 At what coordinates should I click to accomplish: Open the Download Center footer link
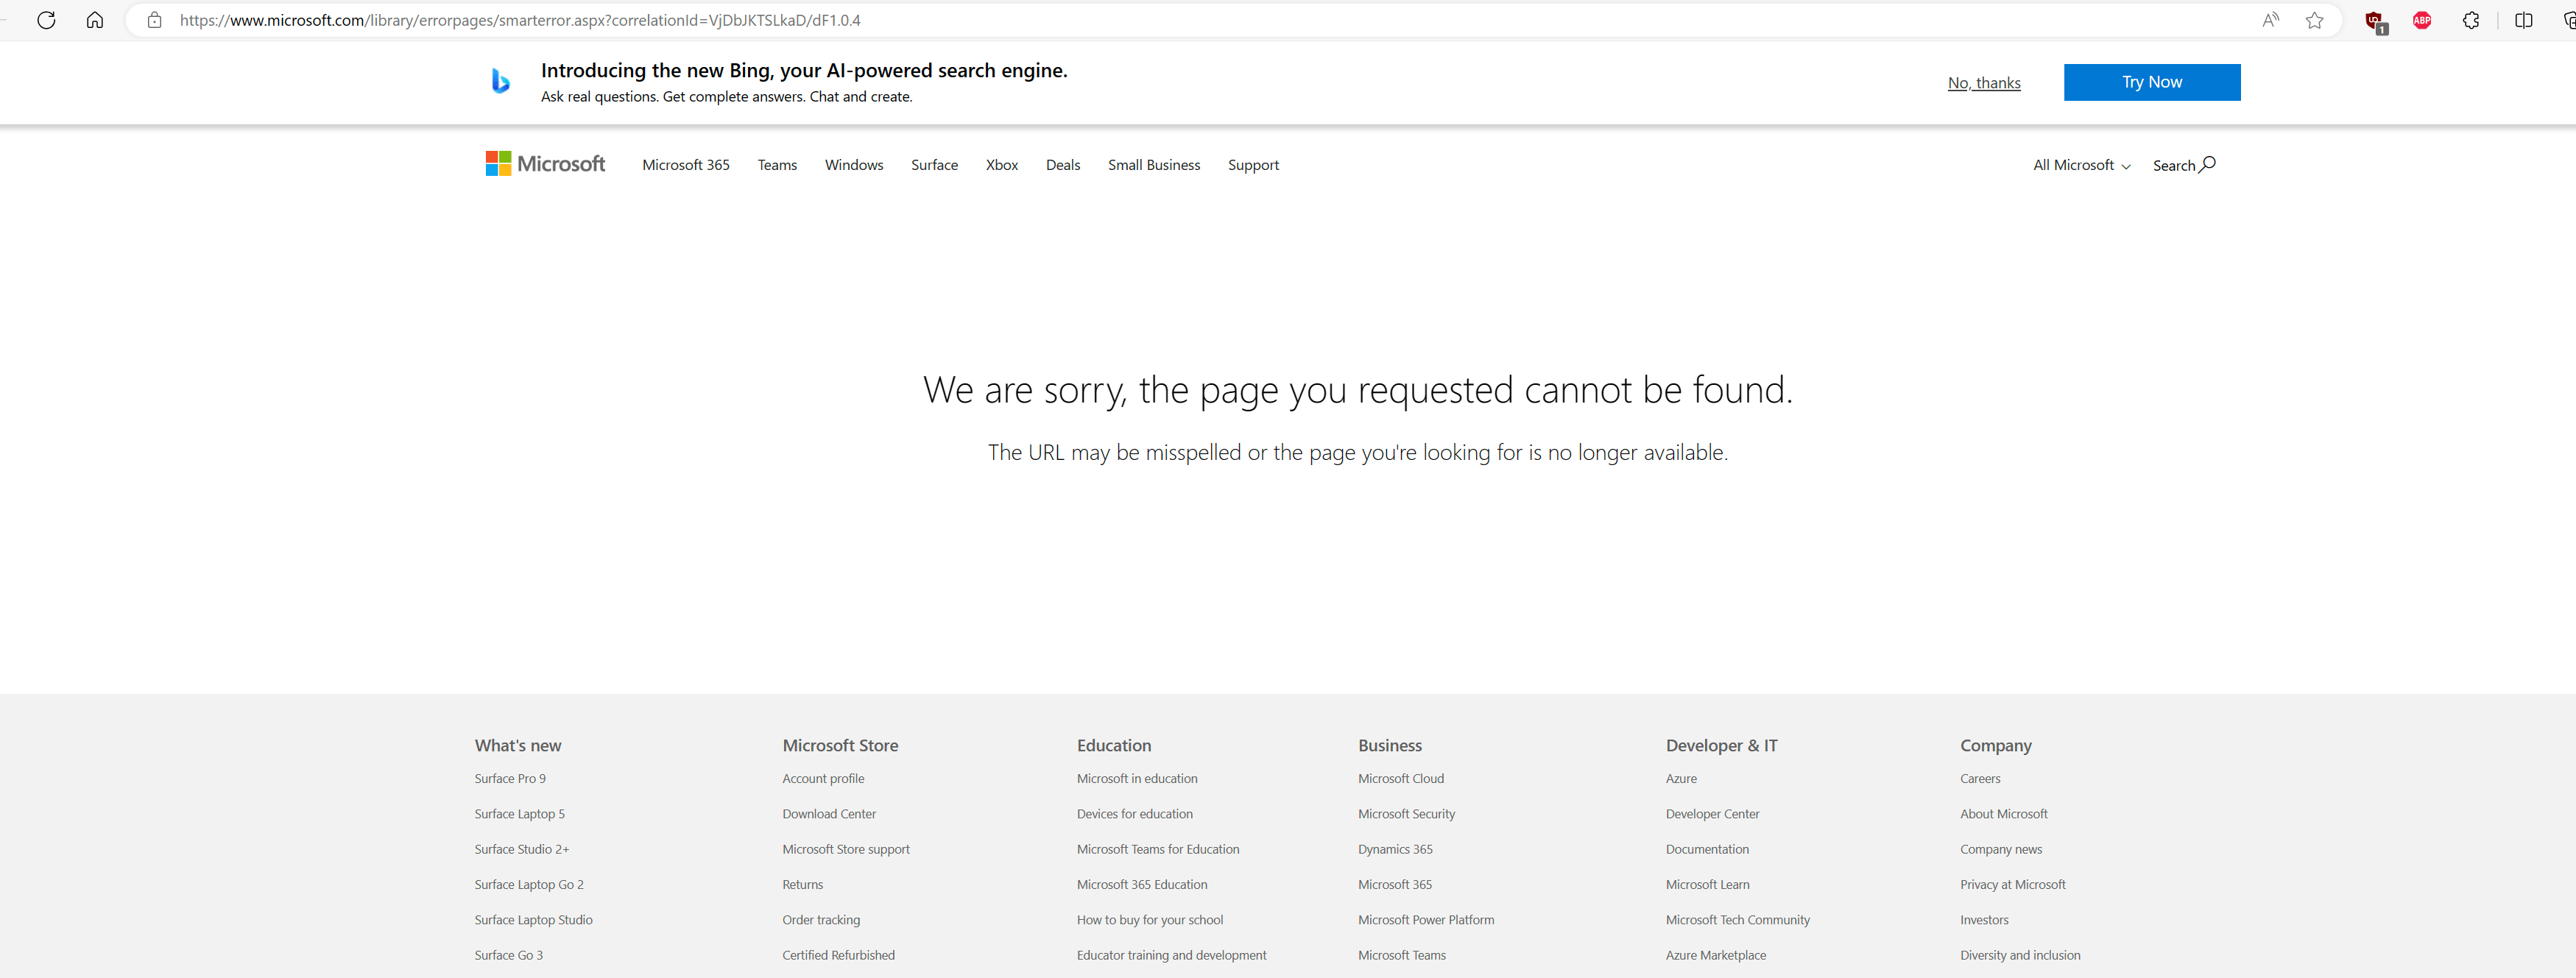tap(829, 814)
